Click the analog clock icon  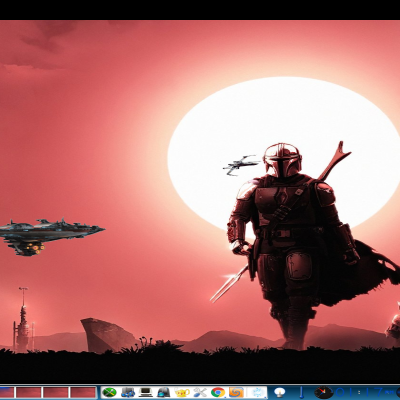324,392
